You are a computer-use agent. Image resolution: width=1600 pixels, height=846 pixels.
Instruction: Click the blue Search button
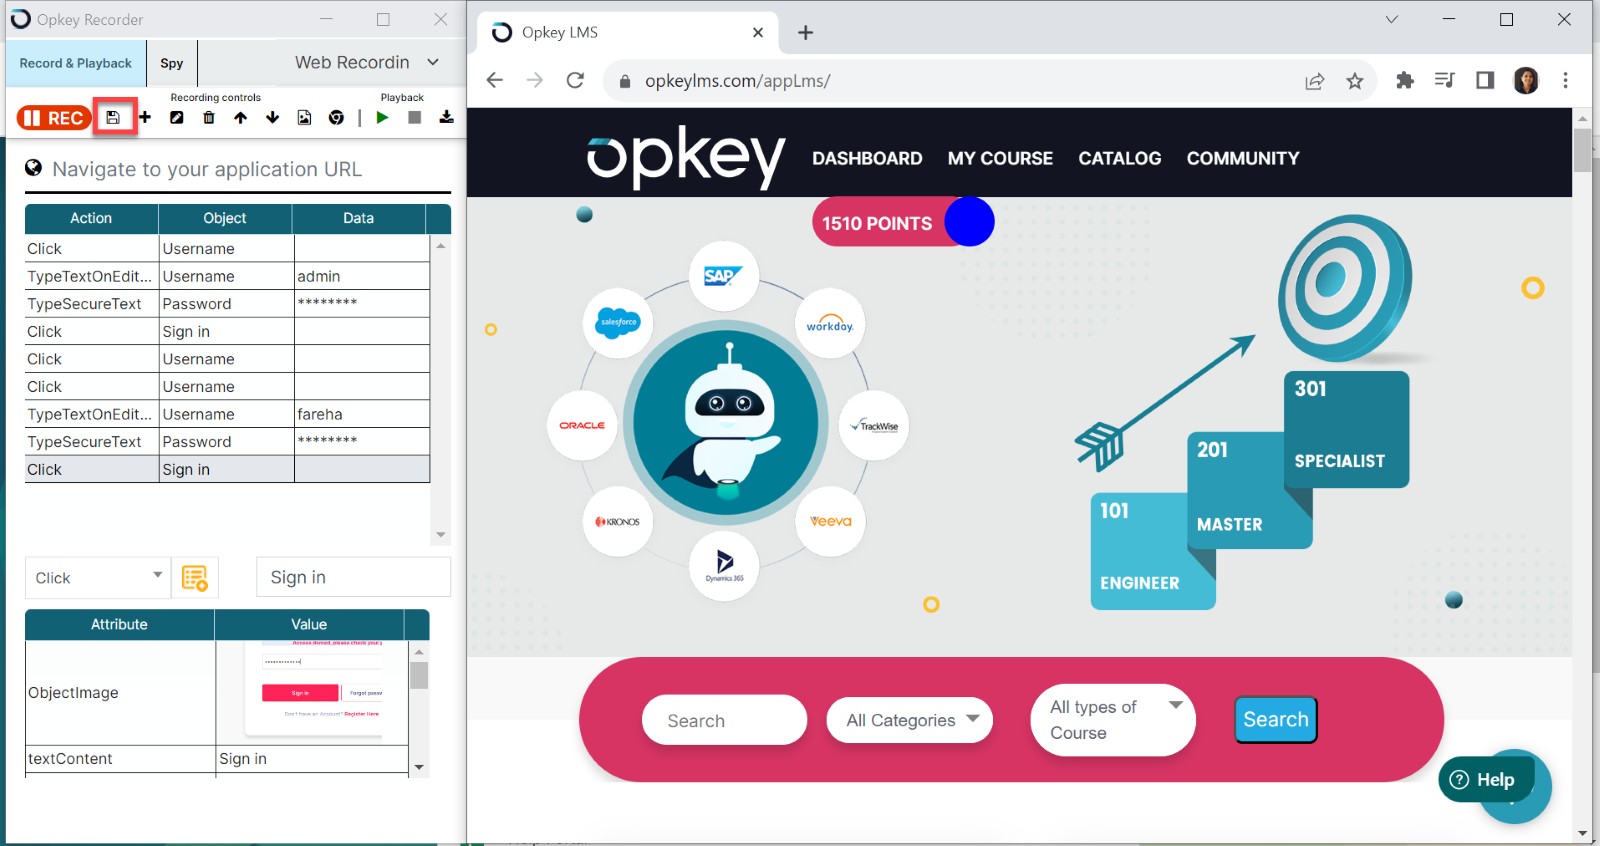(1276, 720)
